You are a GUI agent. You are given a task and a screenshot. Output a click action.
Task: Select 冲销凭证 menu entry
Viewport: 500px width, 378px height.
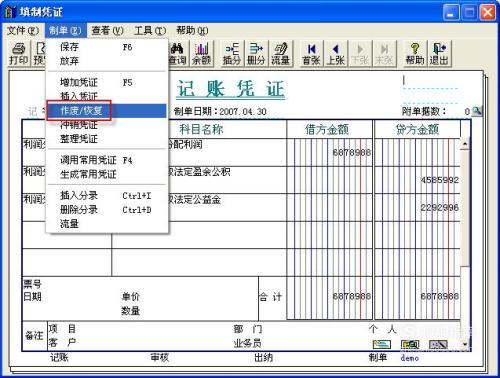tap(107, 125)
